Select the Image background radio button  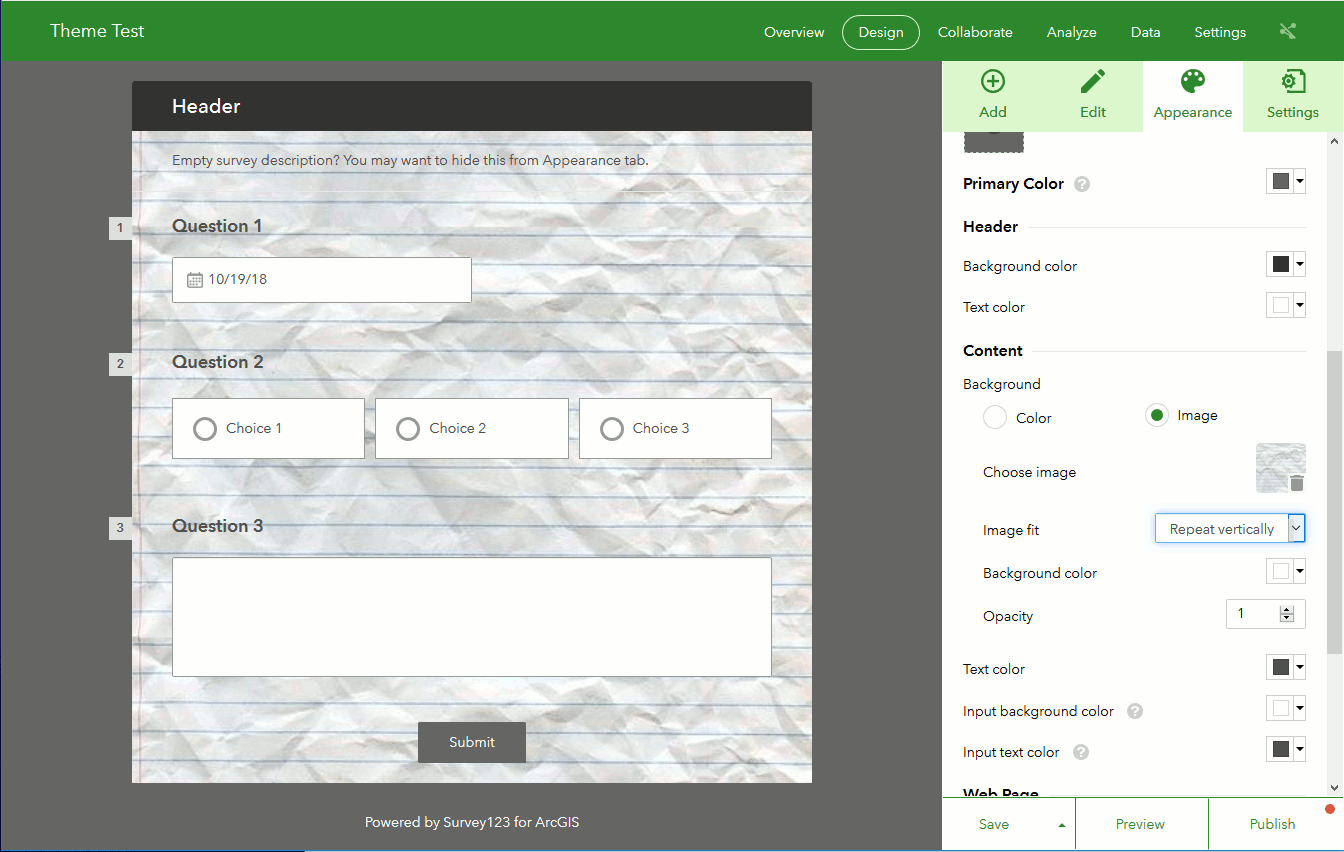(x=1157, y=416)
